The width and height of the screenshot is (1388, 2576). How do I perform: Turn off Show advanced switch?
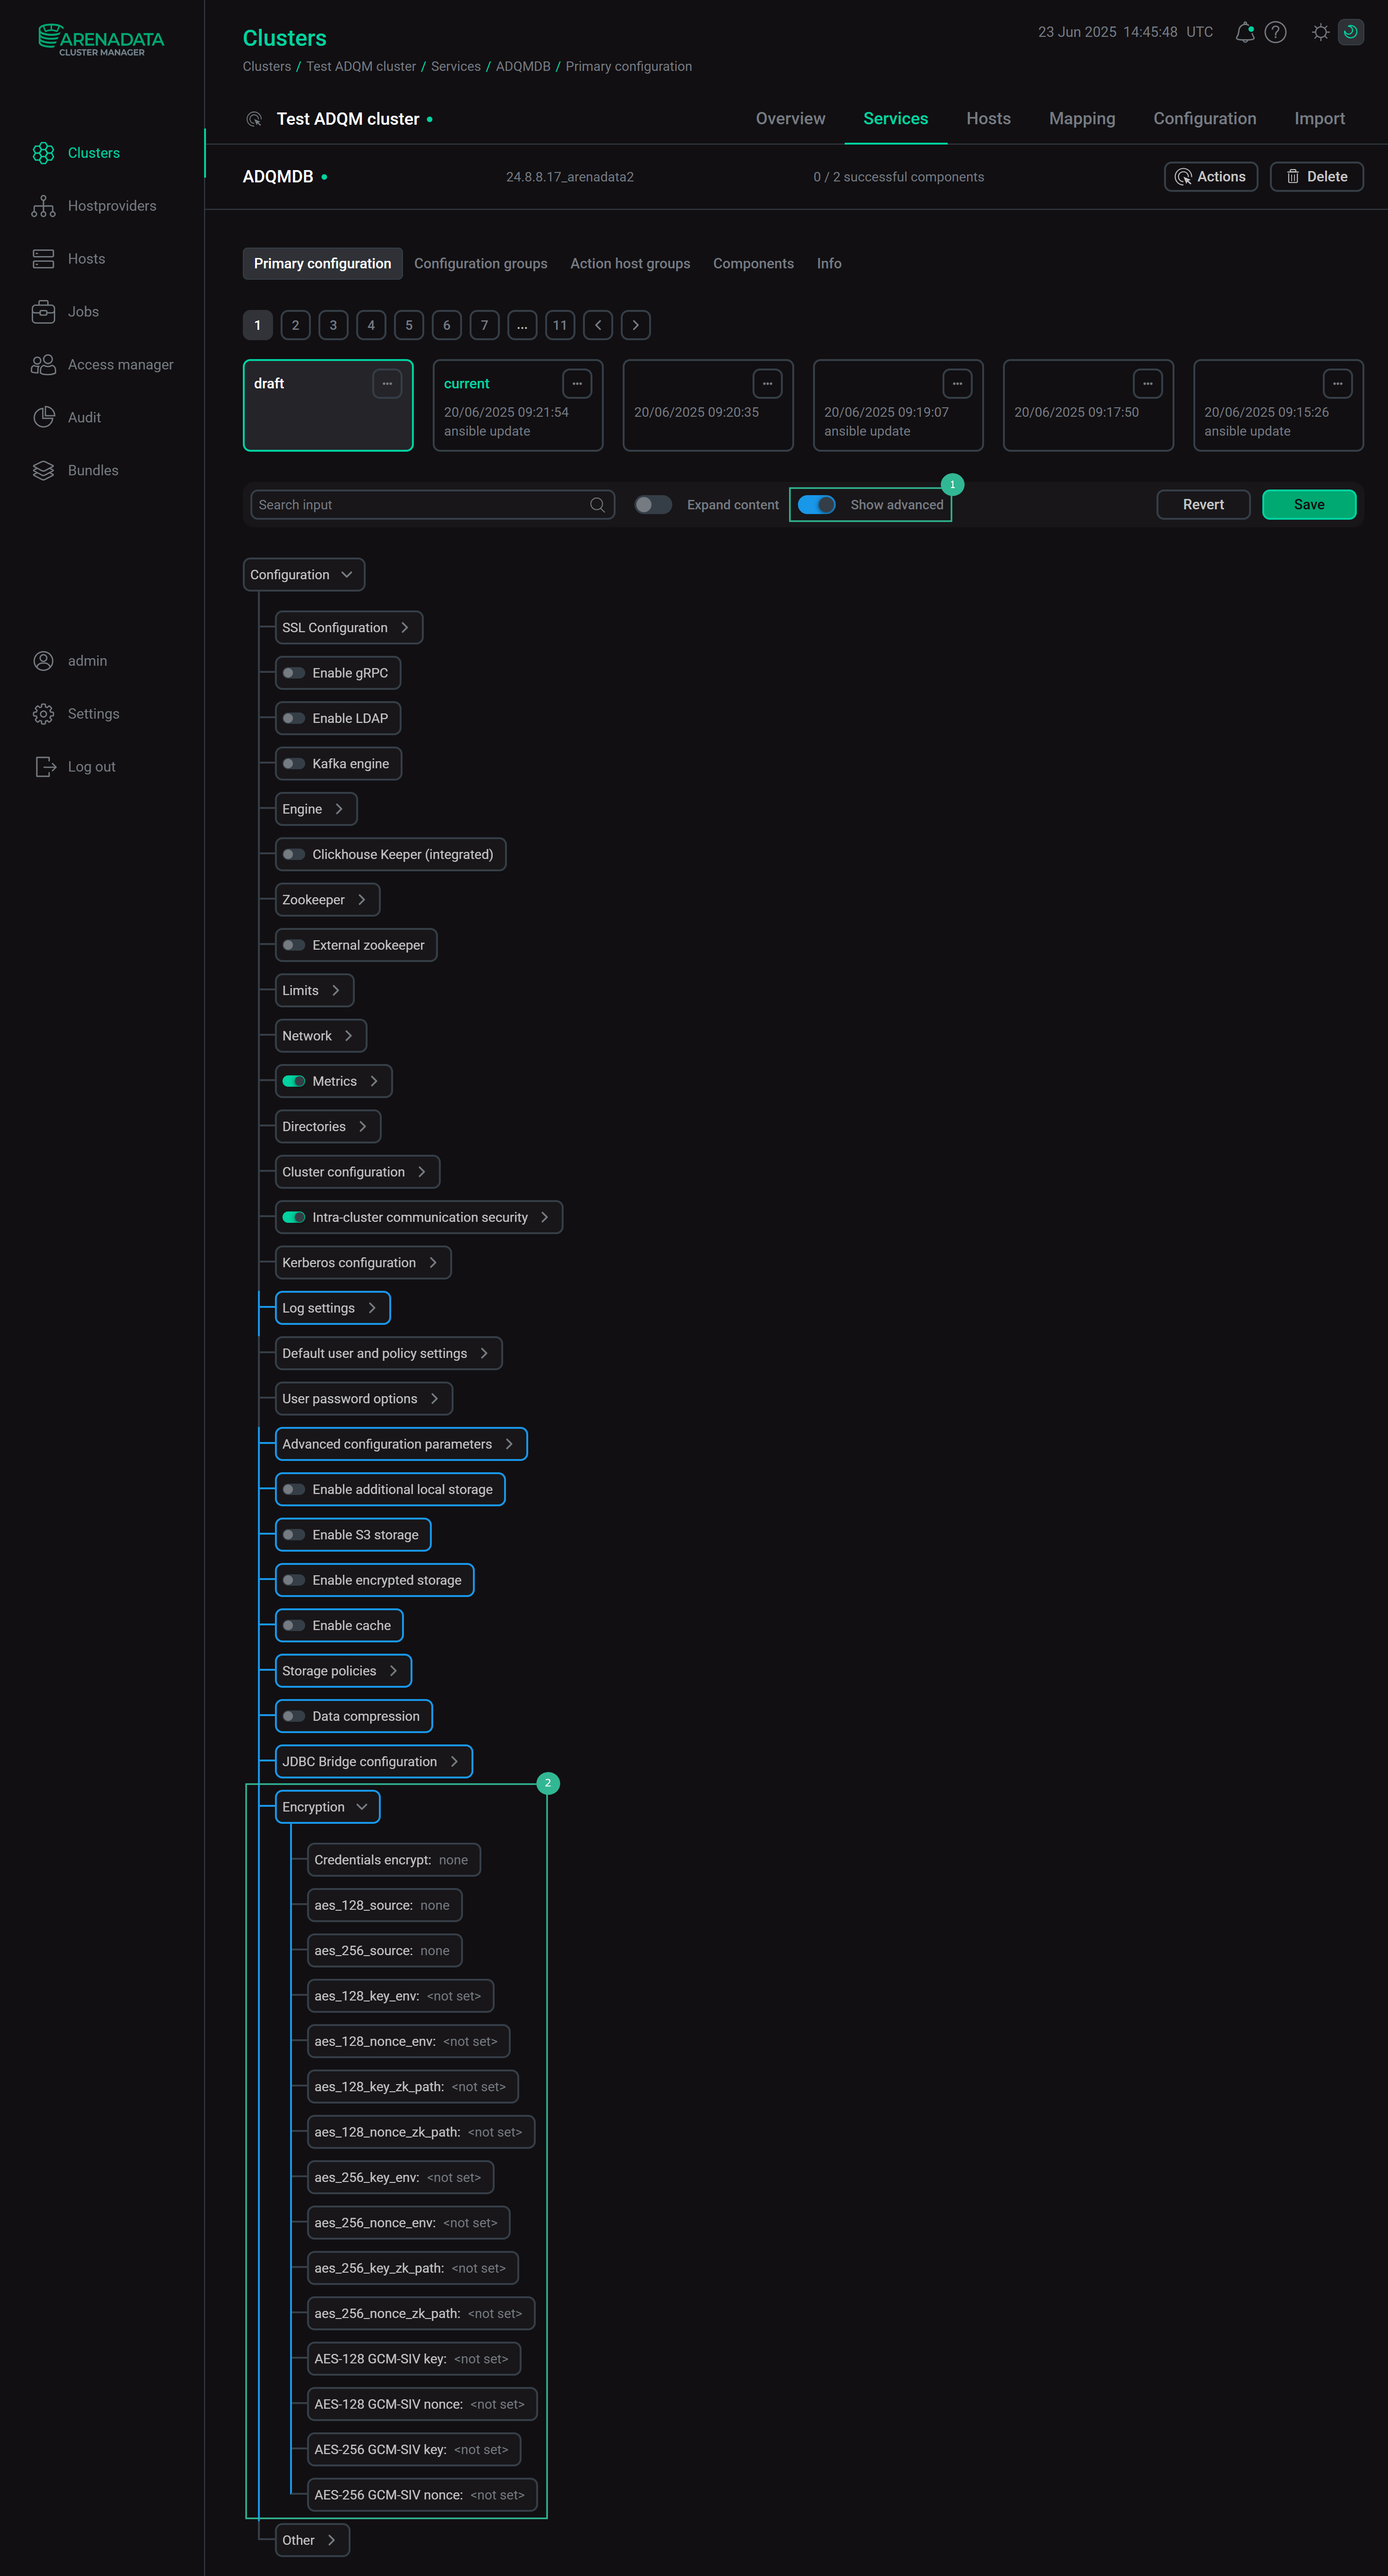(x=816, y=505)
